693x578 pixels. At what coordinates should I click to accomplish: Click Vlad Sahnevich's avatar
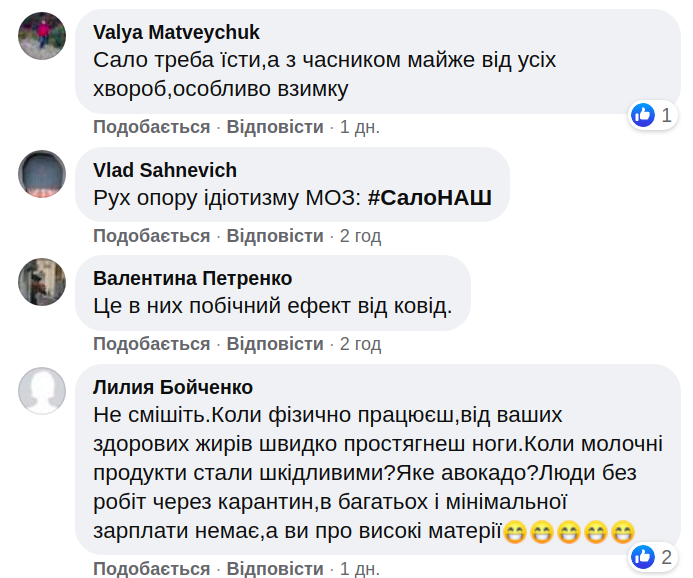42,174
